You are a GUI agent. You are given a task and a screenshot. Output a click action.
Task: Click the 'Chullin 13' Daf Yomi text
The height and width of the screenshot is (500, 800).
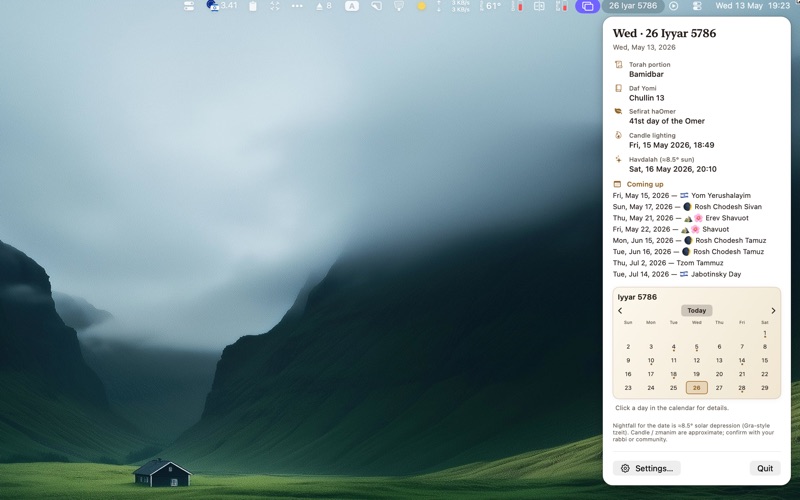point(646,98)
